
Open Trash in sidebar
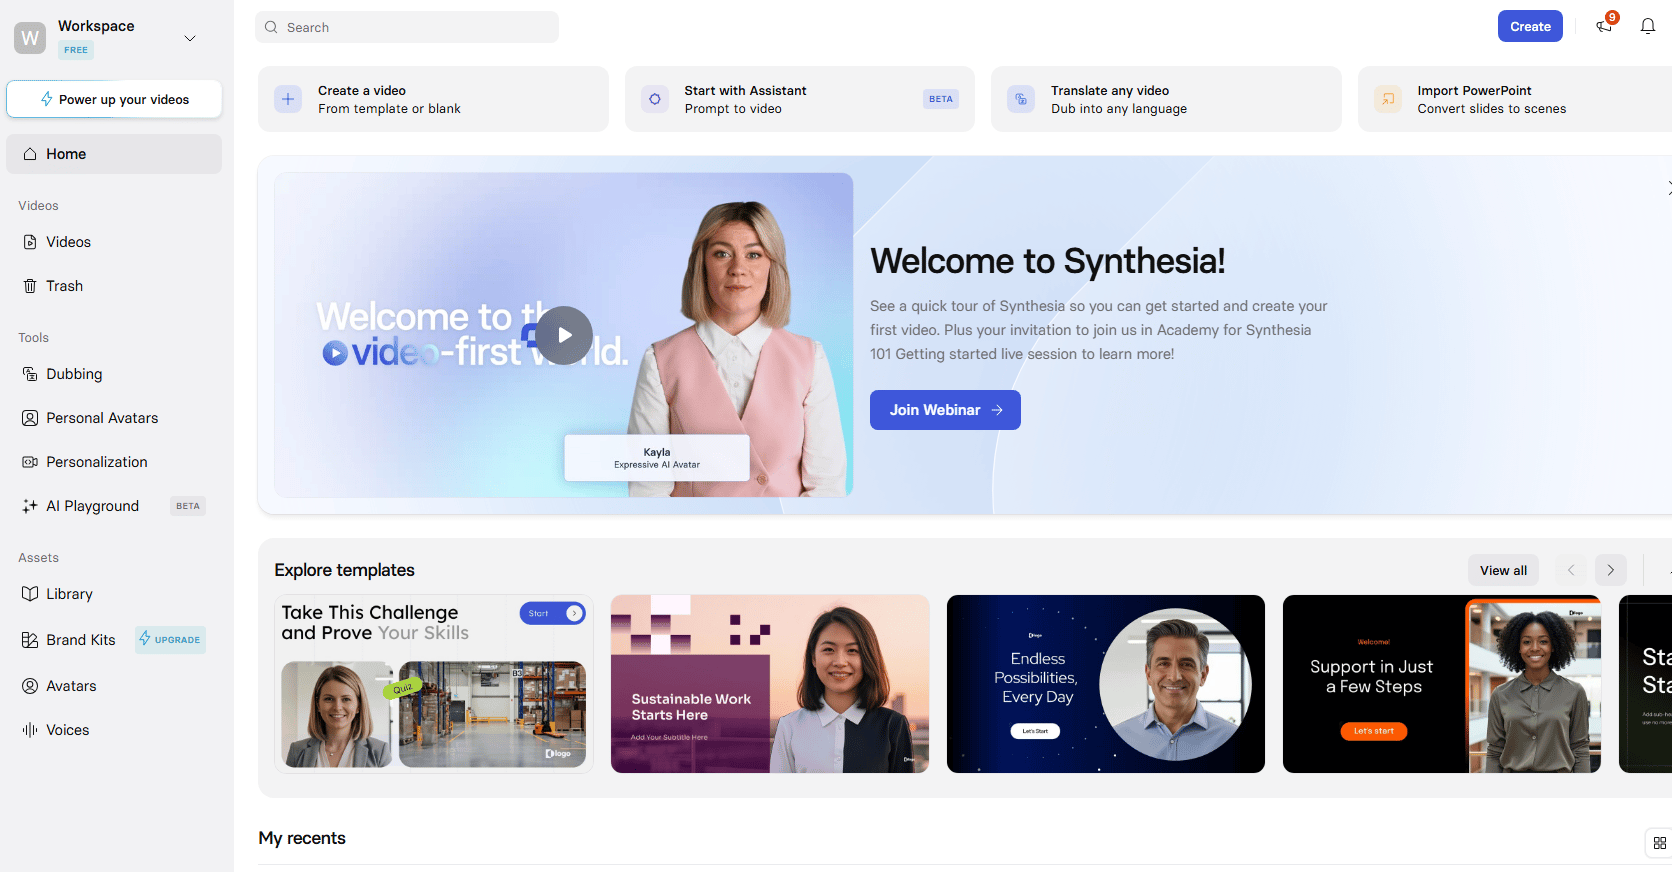[x=114, y=286]
